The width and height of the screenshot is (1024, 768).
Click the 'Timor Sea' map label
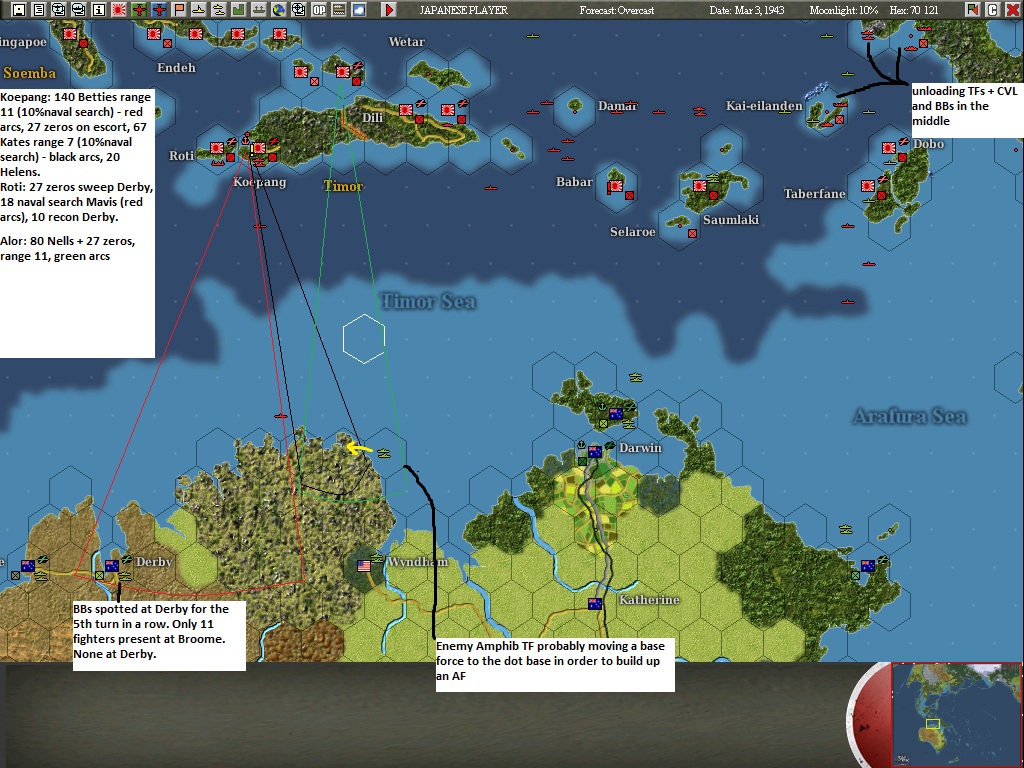click(x=428, y=302)
